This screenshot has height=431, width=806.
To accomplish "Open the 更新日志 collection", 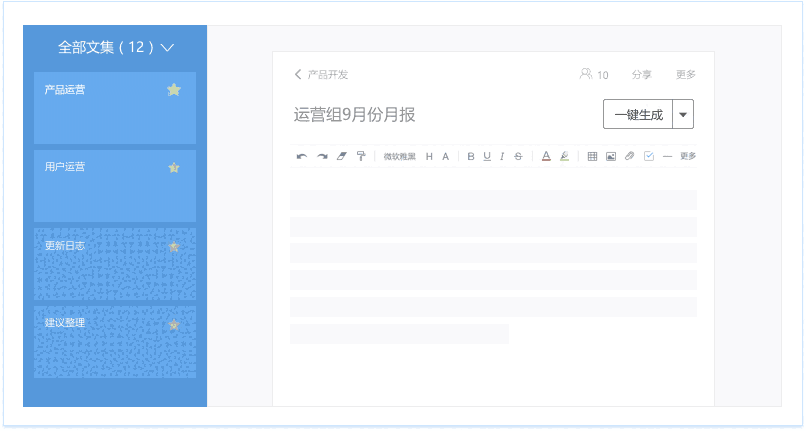I will (115, 264).
